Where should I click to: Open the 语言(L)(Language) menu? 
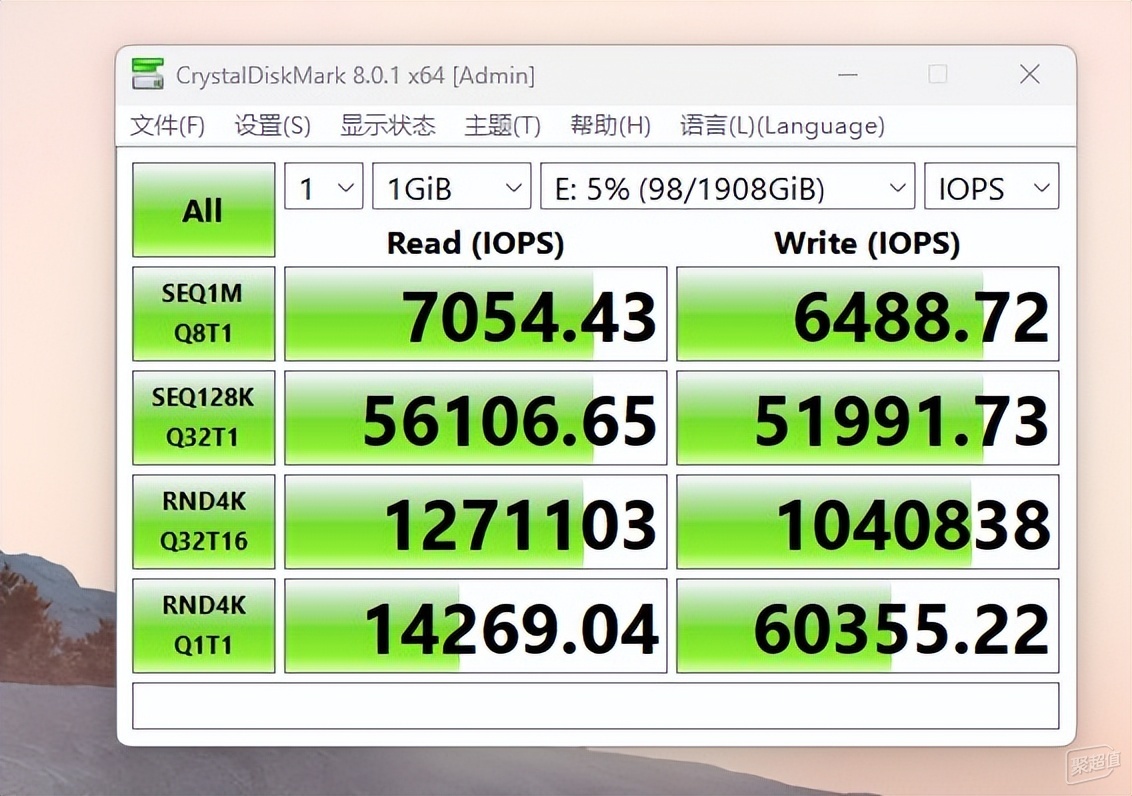coord(782,126)
